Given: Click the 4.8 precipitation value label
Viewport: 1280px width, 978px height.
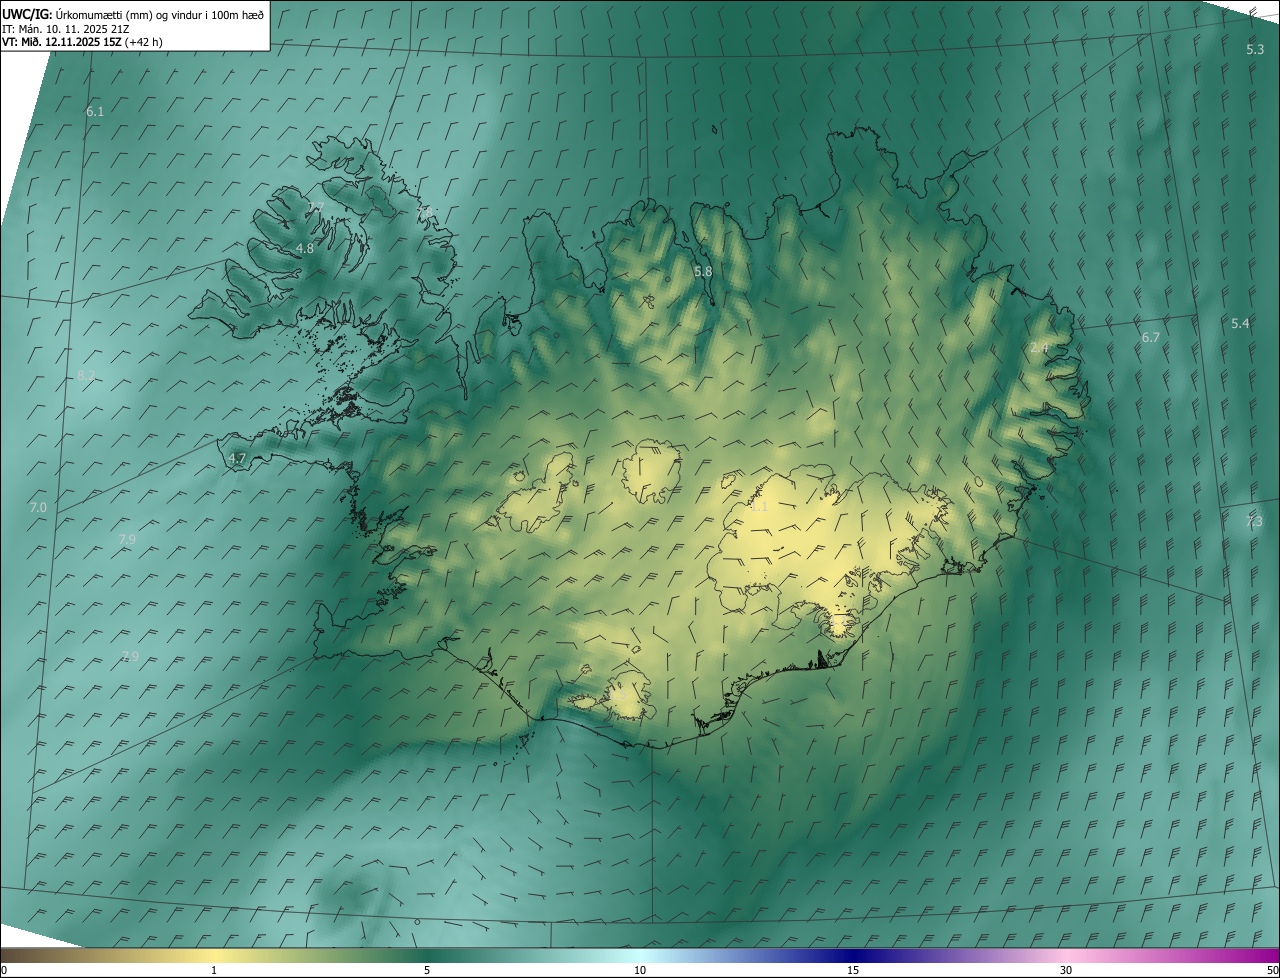Looking at the screenshot, I should point(305,248).
